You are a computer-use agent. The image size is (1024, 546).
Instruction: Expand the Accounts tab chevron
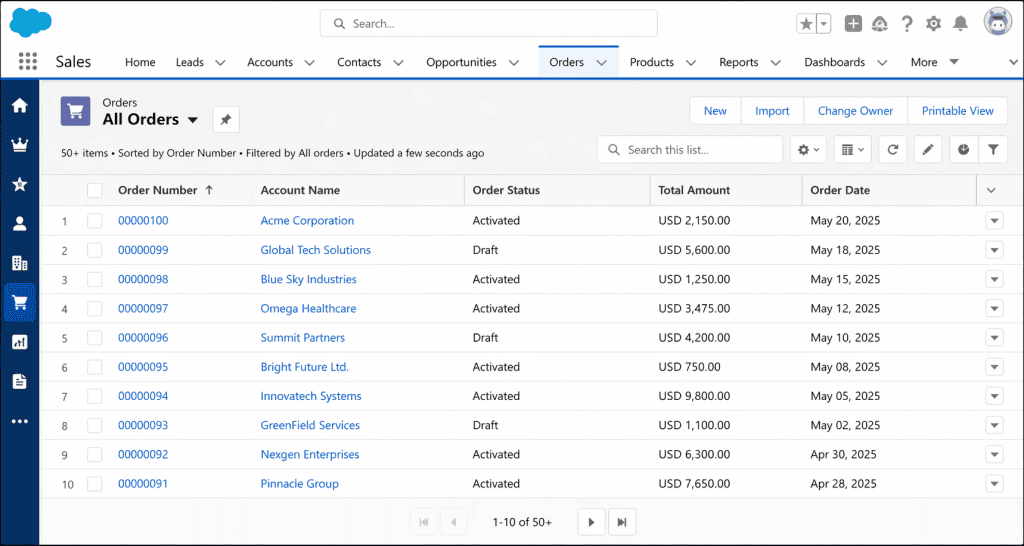310,63
